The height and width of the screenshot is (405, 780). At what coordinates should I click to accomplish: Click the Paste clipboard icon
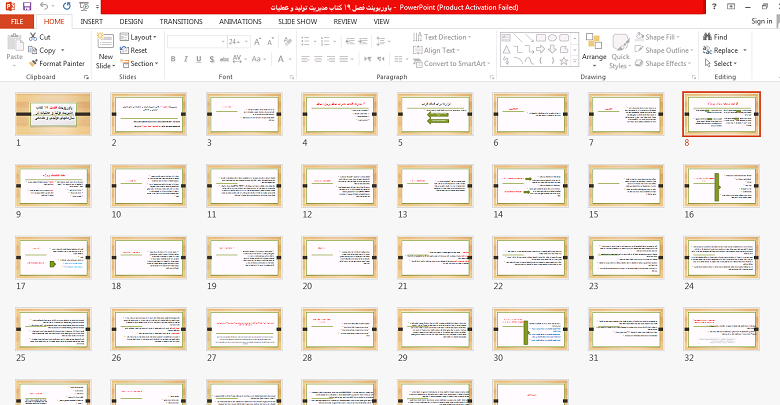click(x=14, y=43)
